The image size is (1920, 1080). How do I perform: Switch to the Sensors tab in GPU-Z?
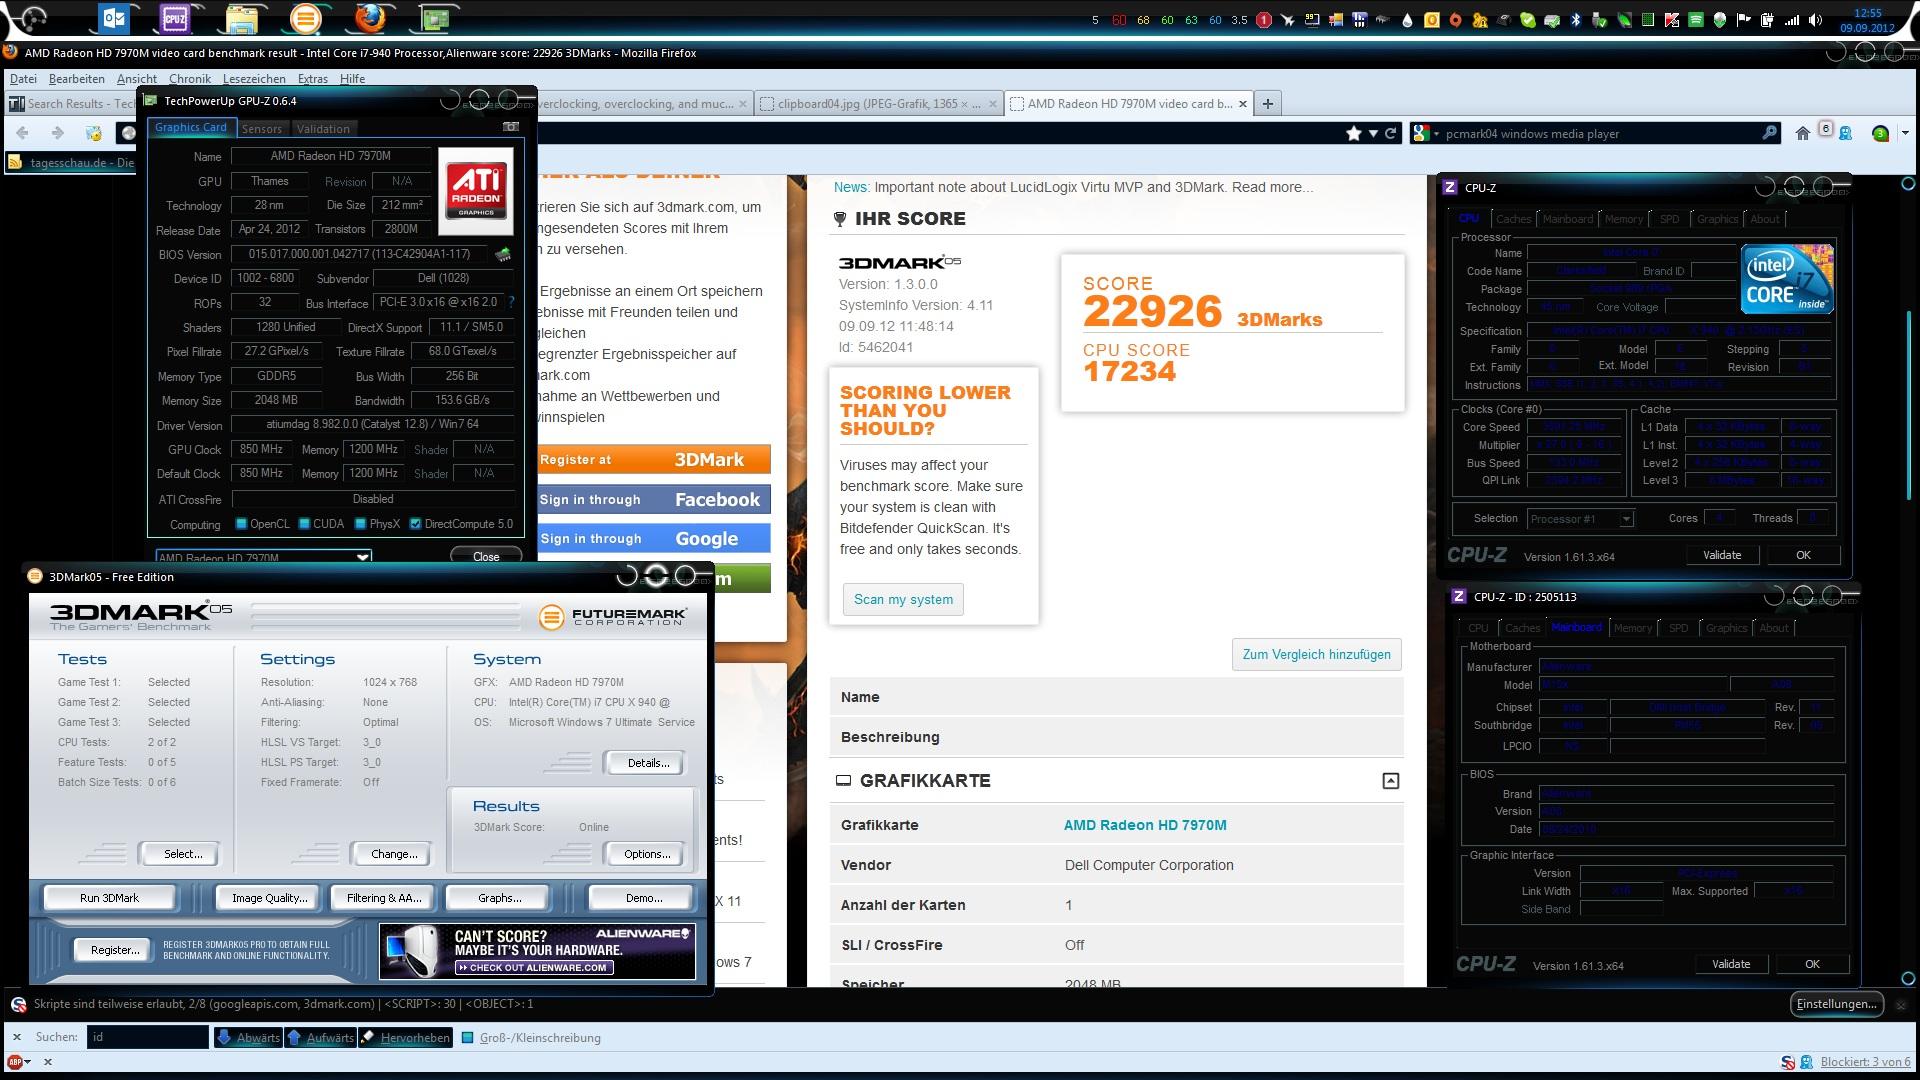pyautogui.click(x=262, y=128)
